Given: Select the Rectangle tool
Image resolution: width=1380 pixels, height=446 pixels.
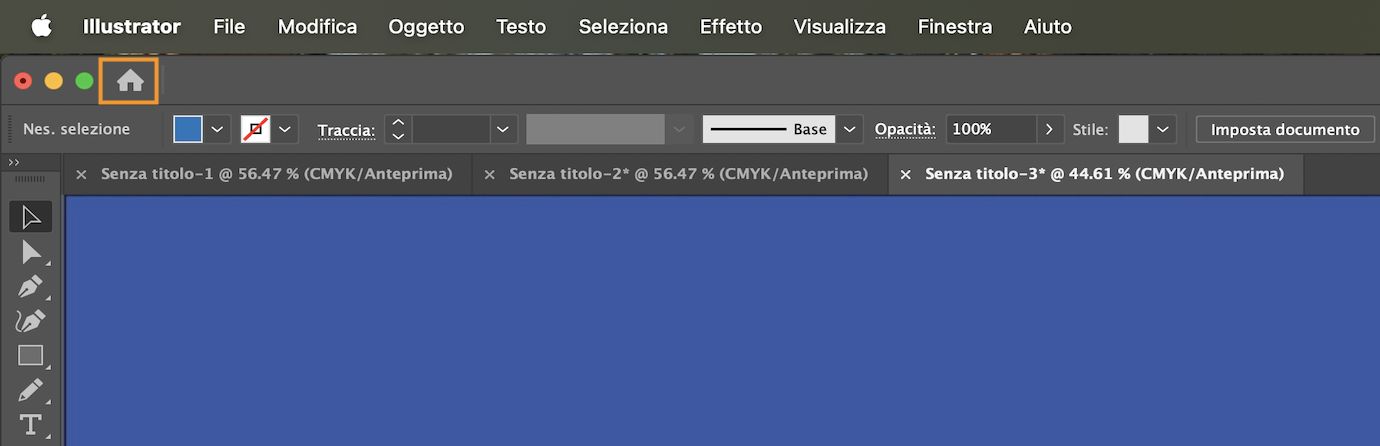Looking at the screenshot, I should [31, 355].
